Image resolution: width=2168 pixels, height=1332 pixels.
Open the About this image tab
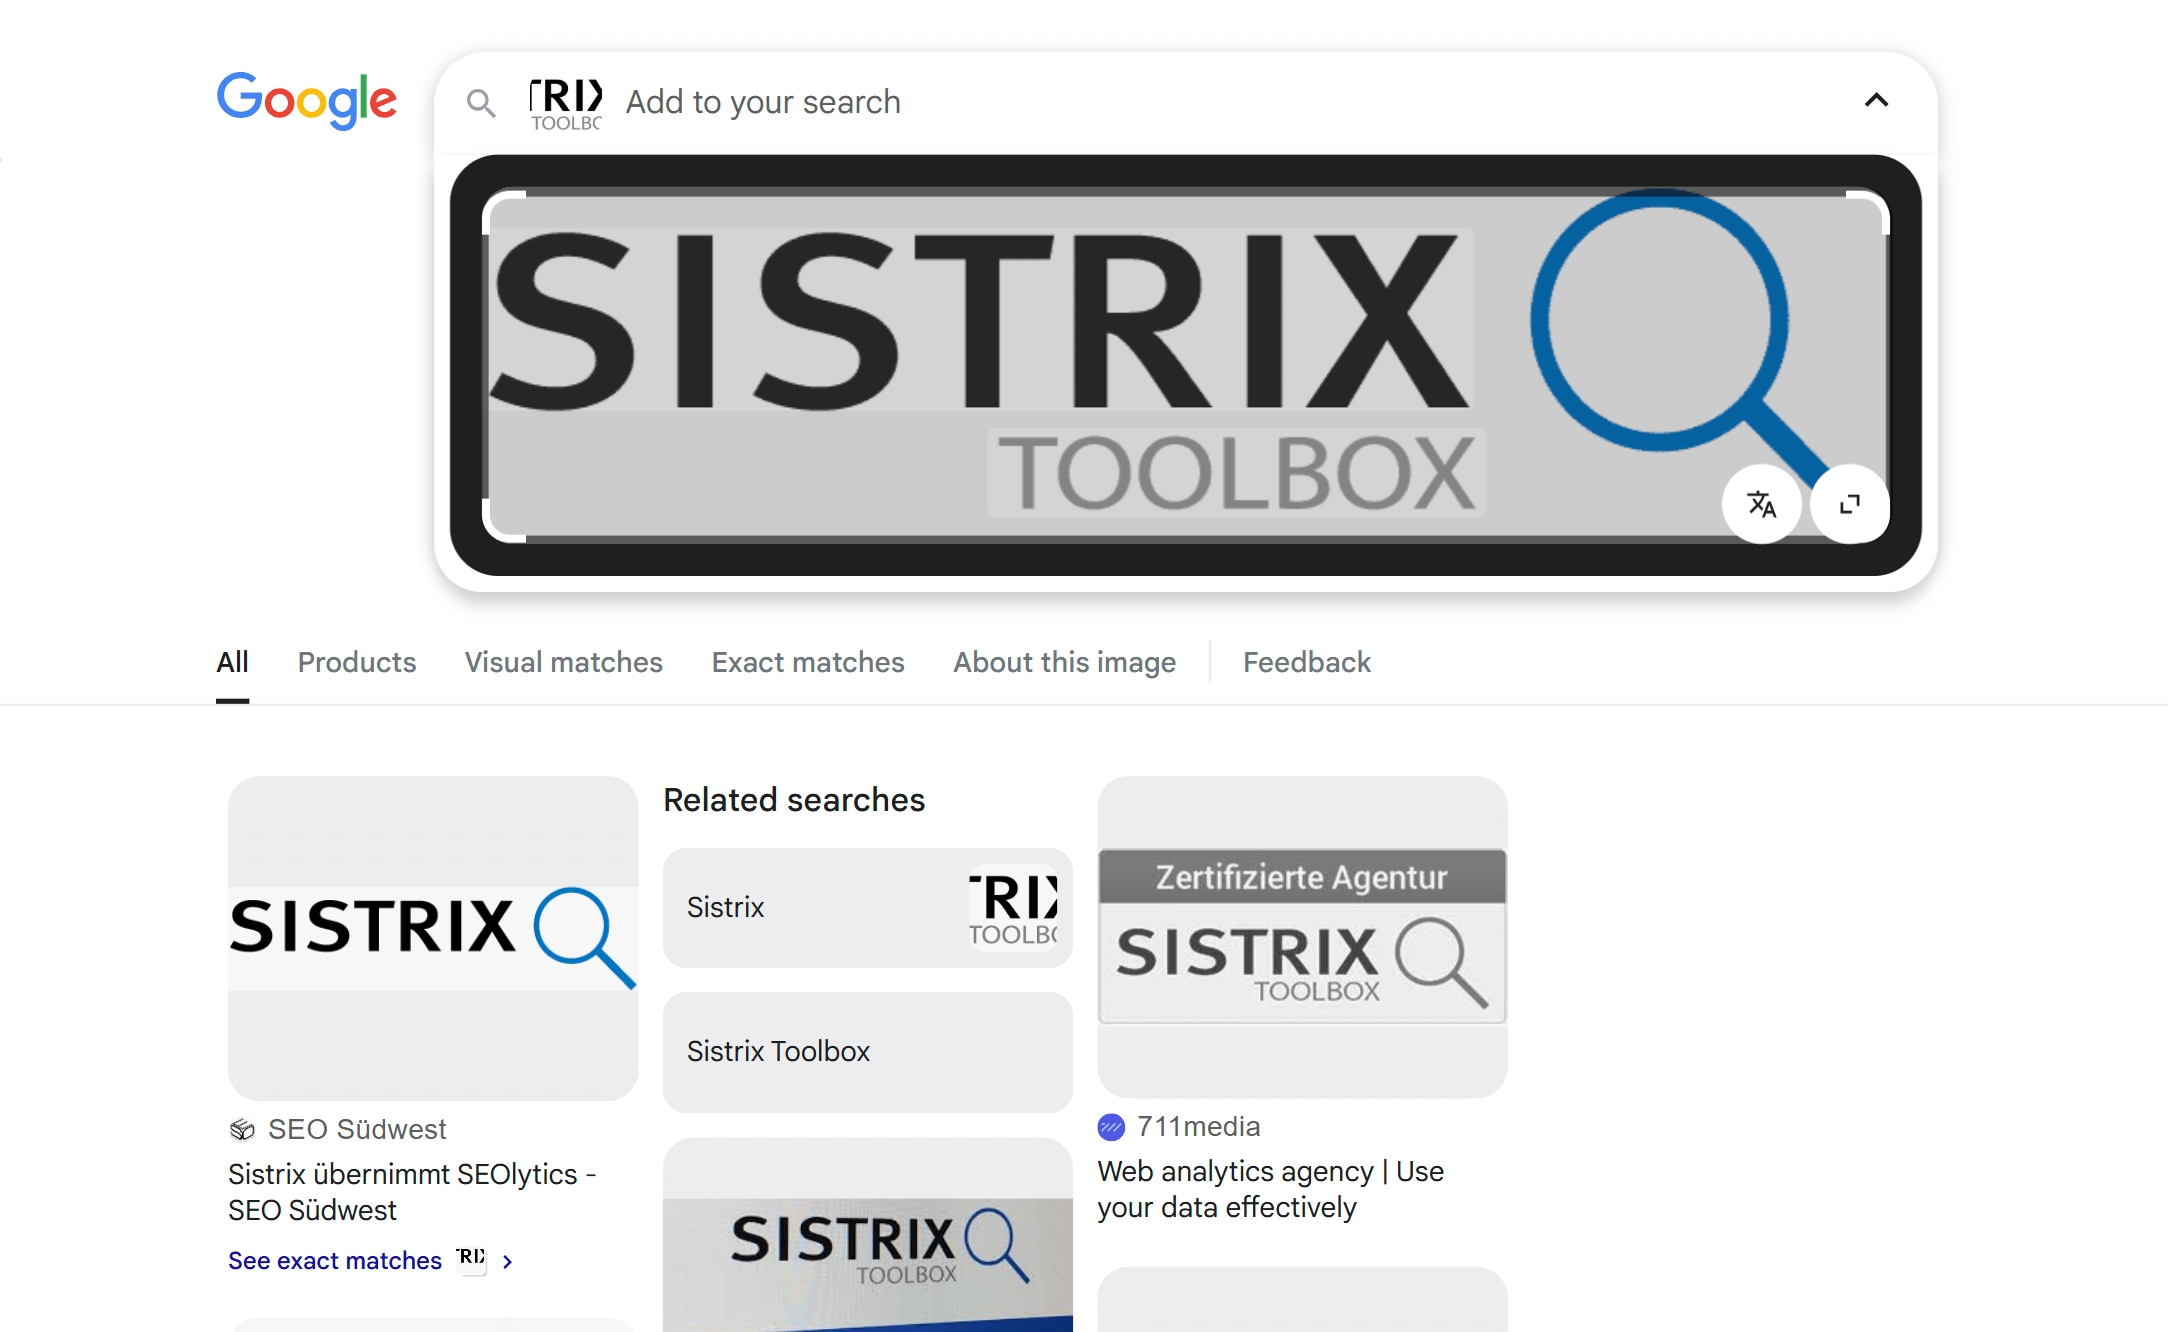[1064, 662]
